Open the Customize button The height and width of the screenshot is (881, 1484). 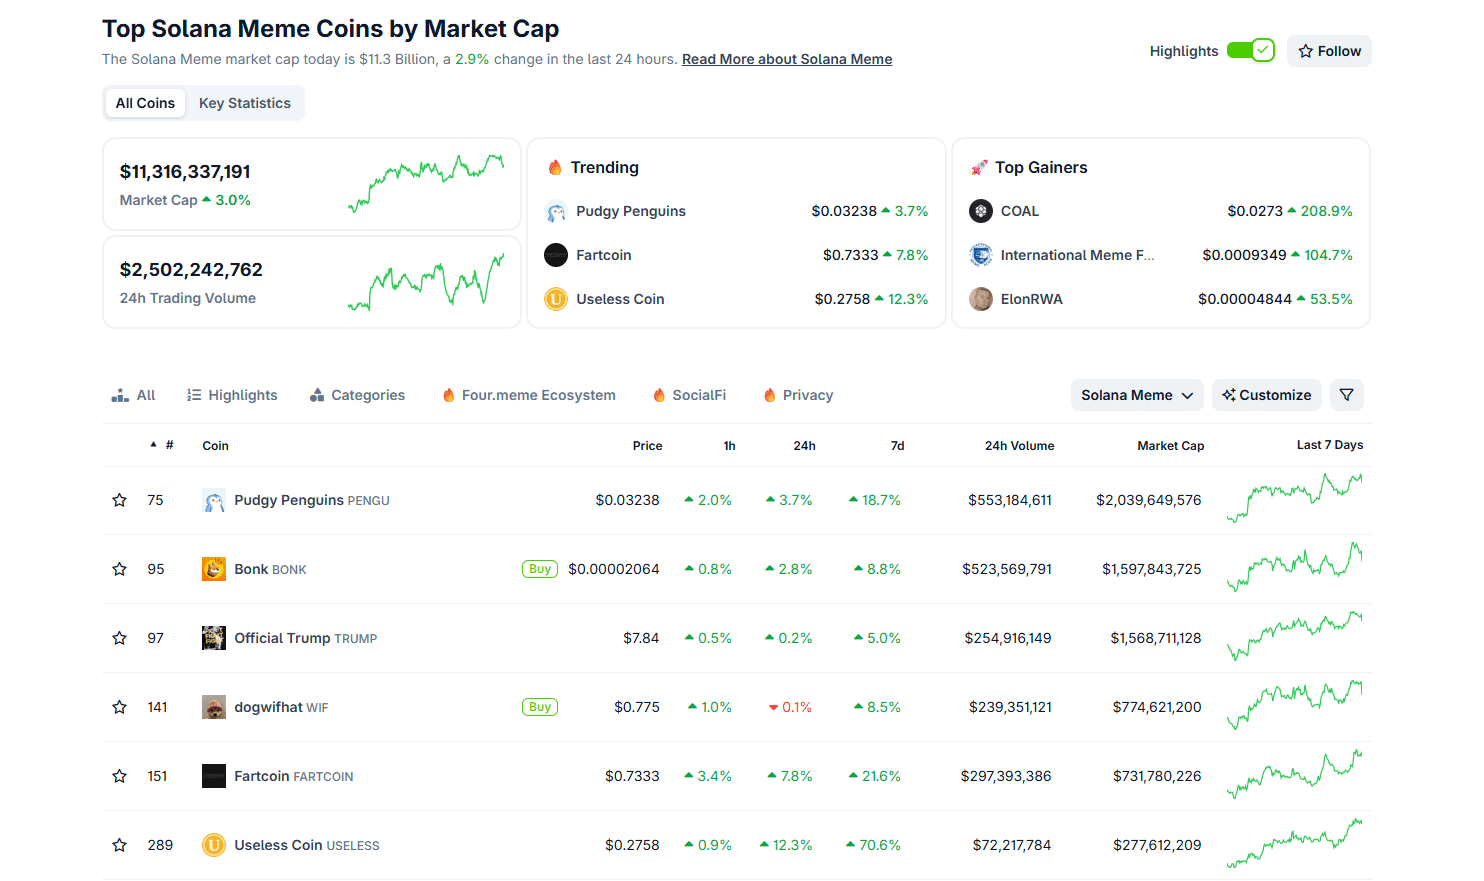(x=1267, y=395)
